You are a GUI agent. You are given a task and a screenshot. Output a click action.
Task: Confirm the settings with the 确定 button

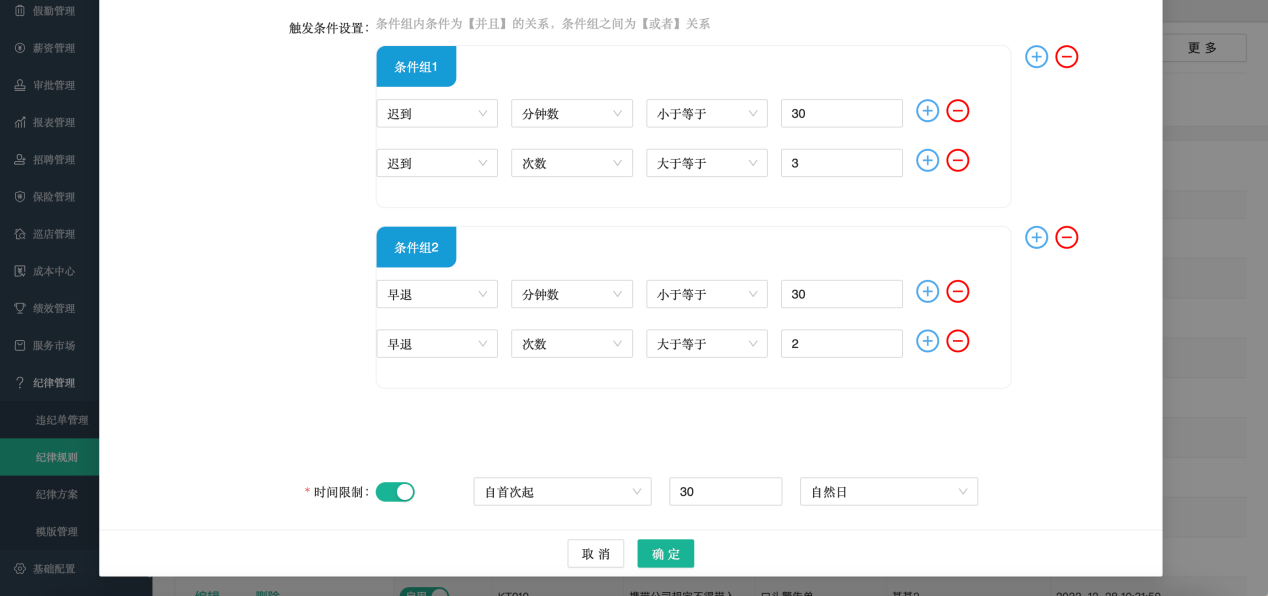(665, 553)
